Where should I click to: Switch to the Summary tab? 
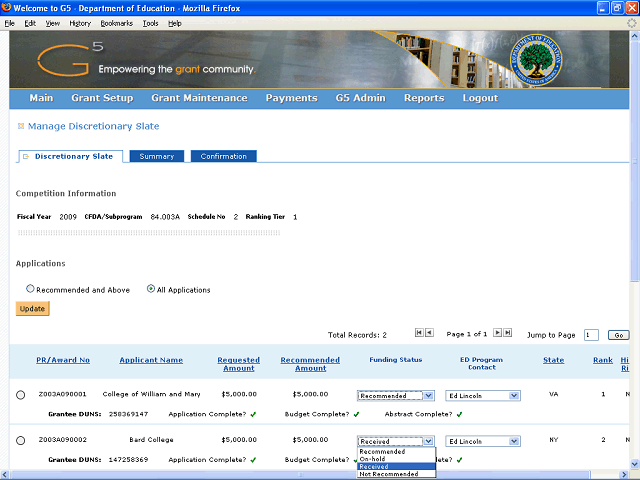157,156
